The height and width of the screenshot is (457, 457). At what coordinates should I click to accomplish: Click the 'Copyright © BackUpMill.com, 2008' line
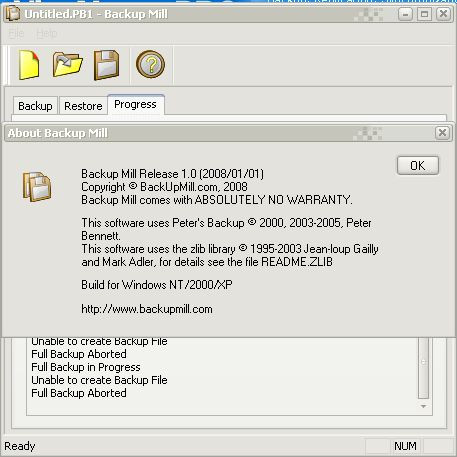point(164,187)
